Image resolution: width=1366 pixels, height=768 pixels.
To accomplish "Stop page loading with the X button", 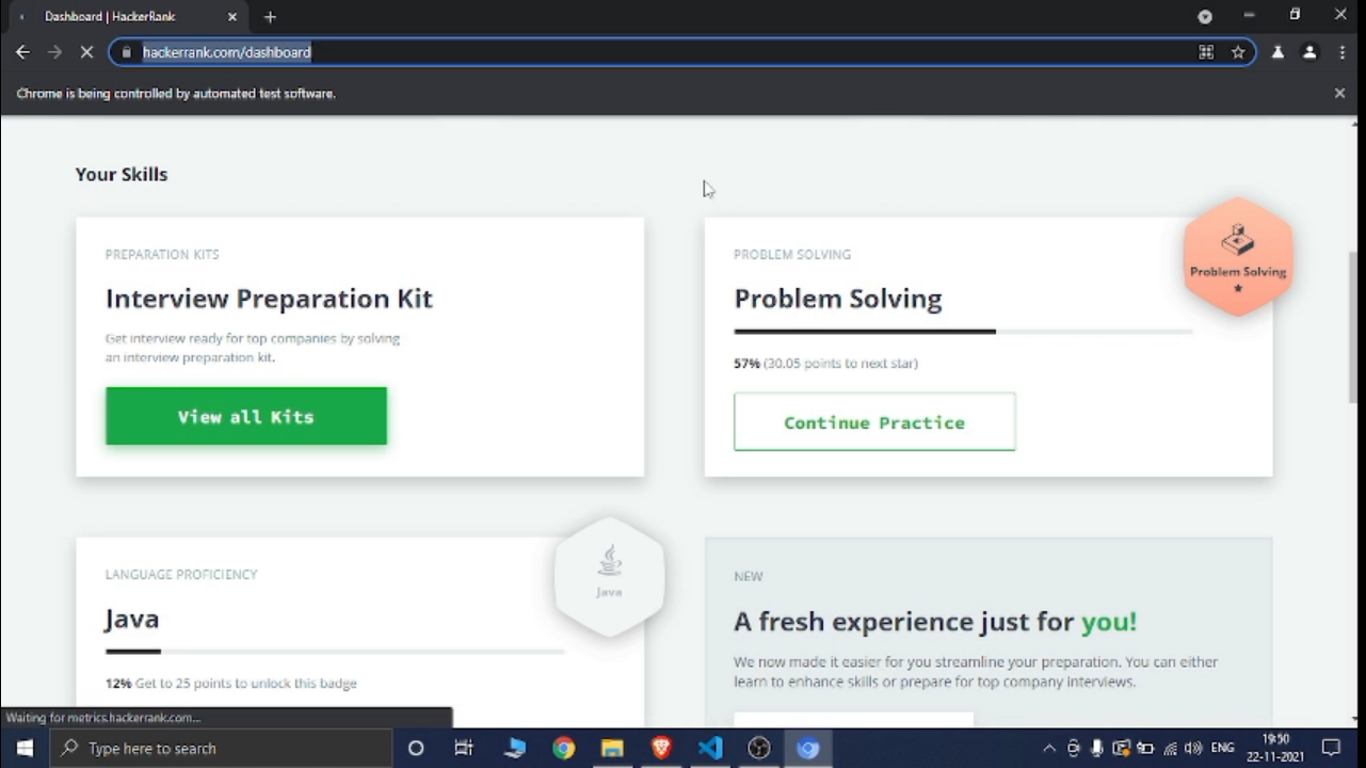I will (86, 52).
